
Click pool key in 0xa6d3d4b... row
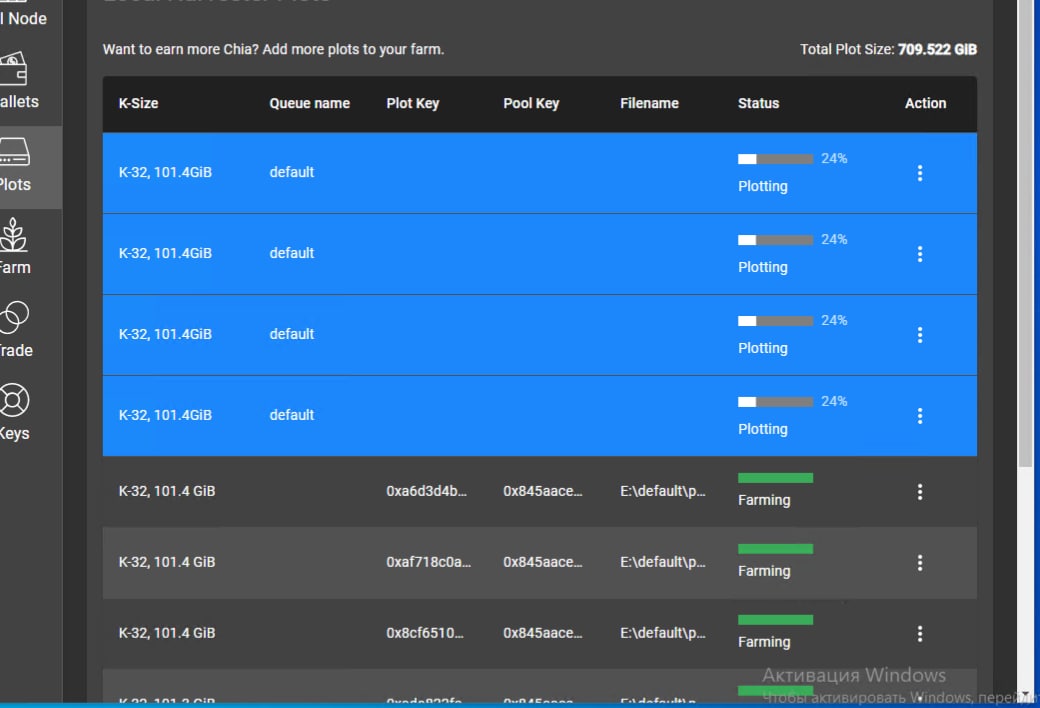tap(543, 491)
